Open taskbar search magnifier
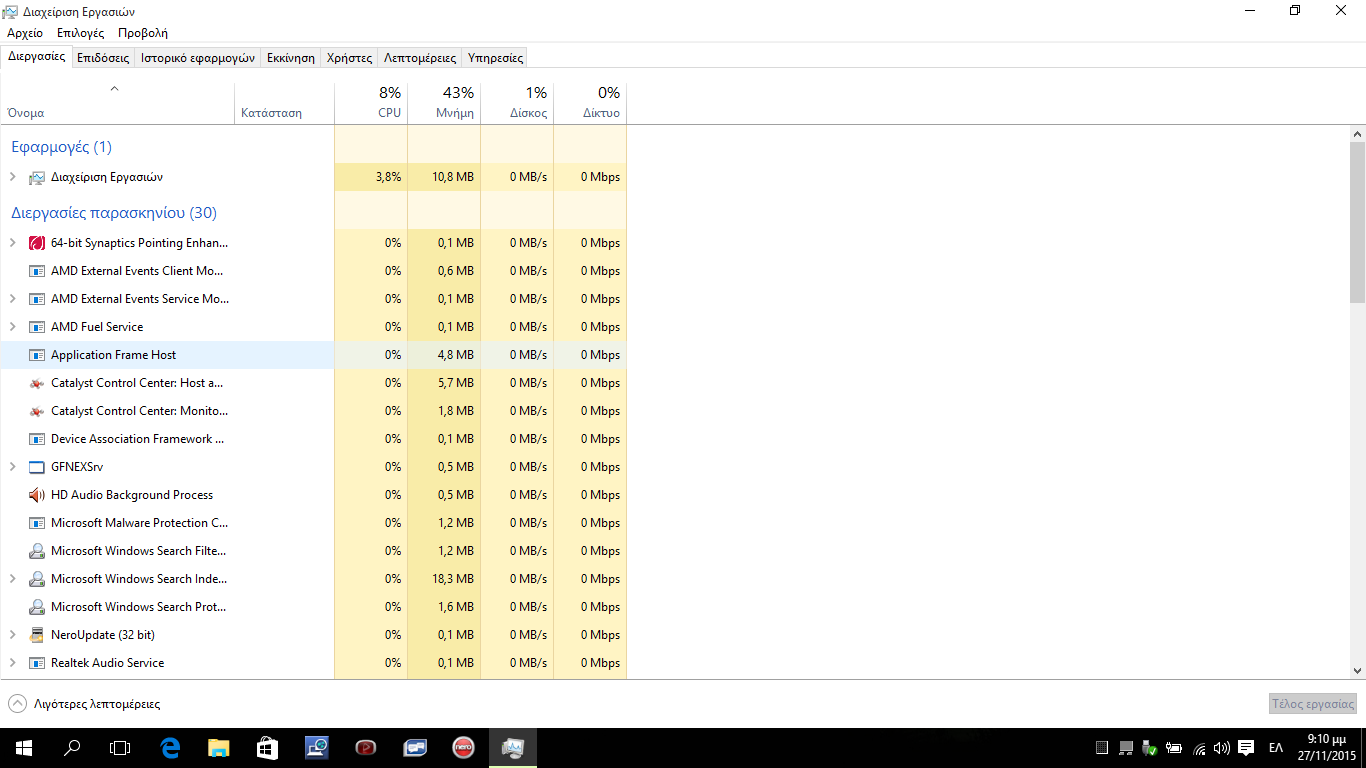This screenshot has height=768, width=1366. (x=72, y=748)
